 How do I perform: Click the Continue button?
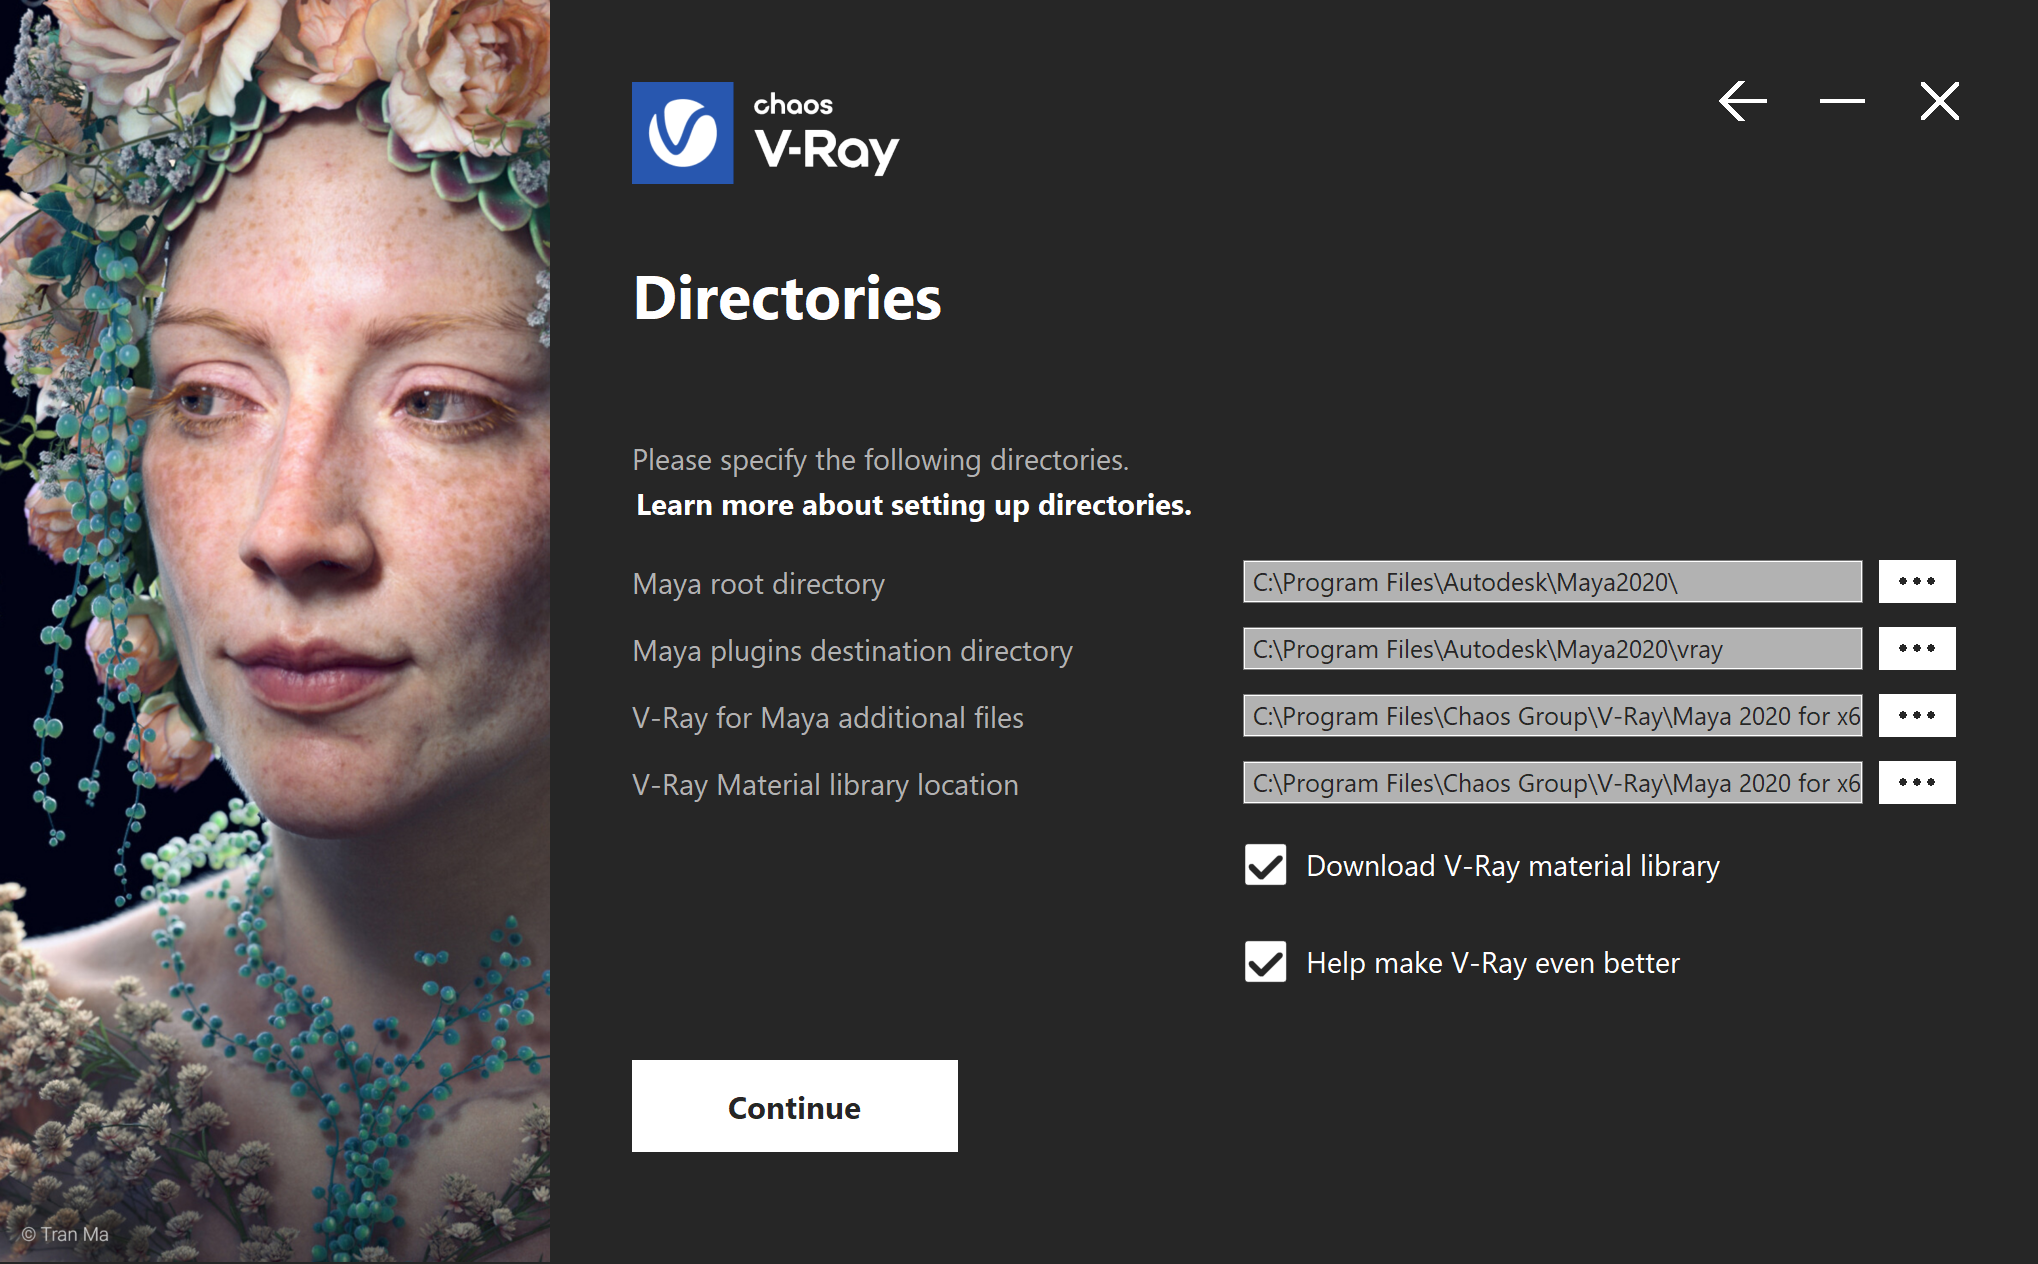click(794, 1106)
